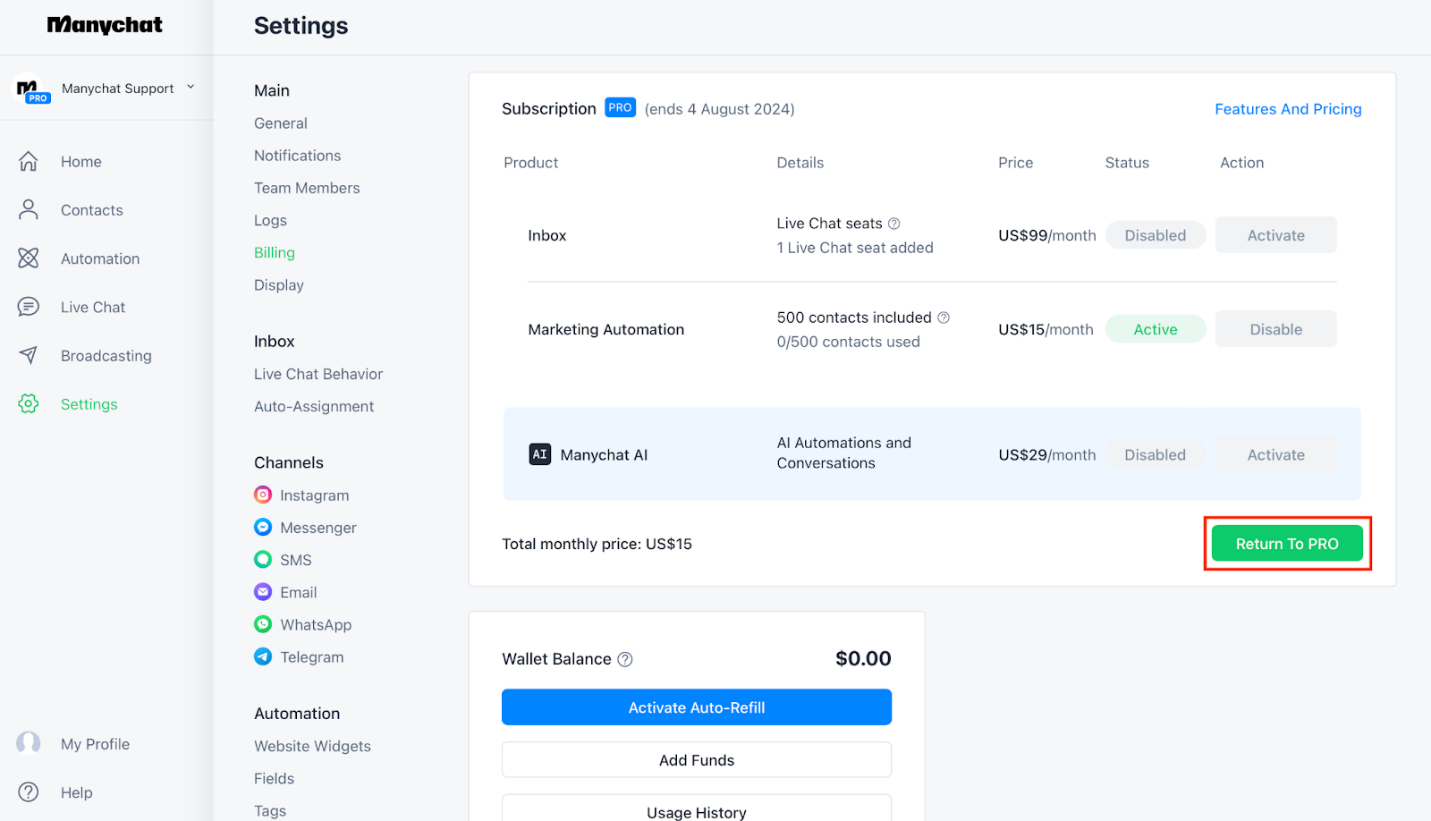Click the Add Funds button

(696, 760)
